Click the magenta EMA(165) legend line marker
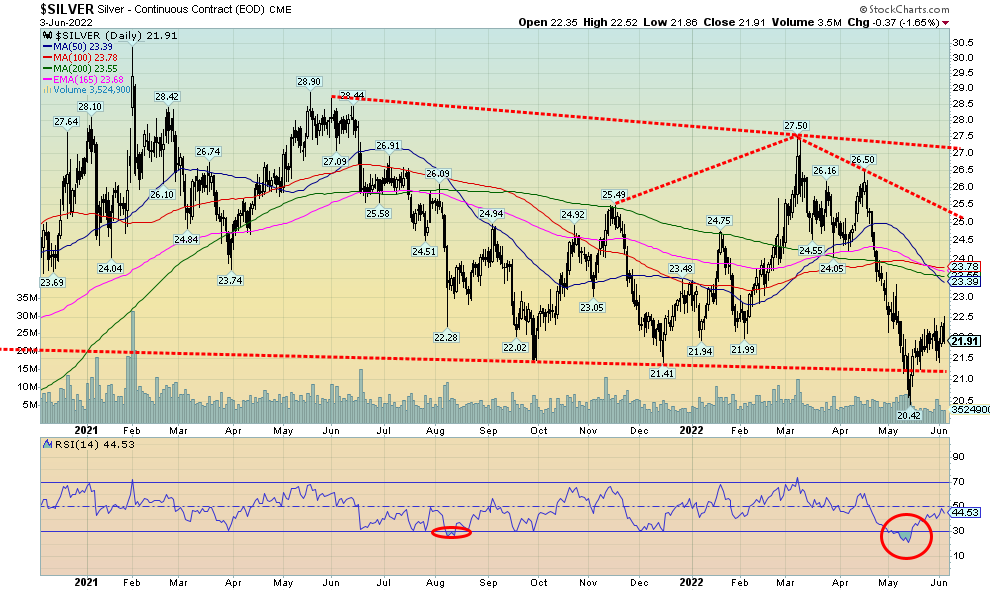990x591 pixels. pos(46,79)
